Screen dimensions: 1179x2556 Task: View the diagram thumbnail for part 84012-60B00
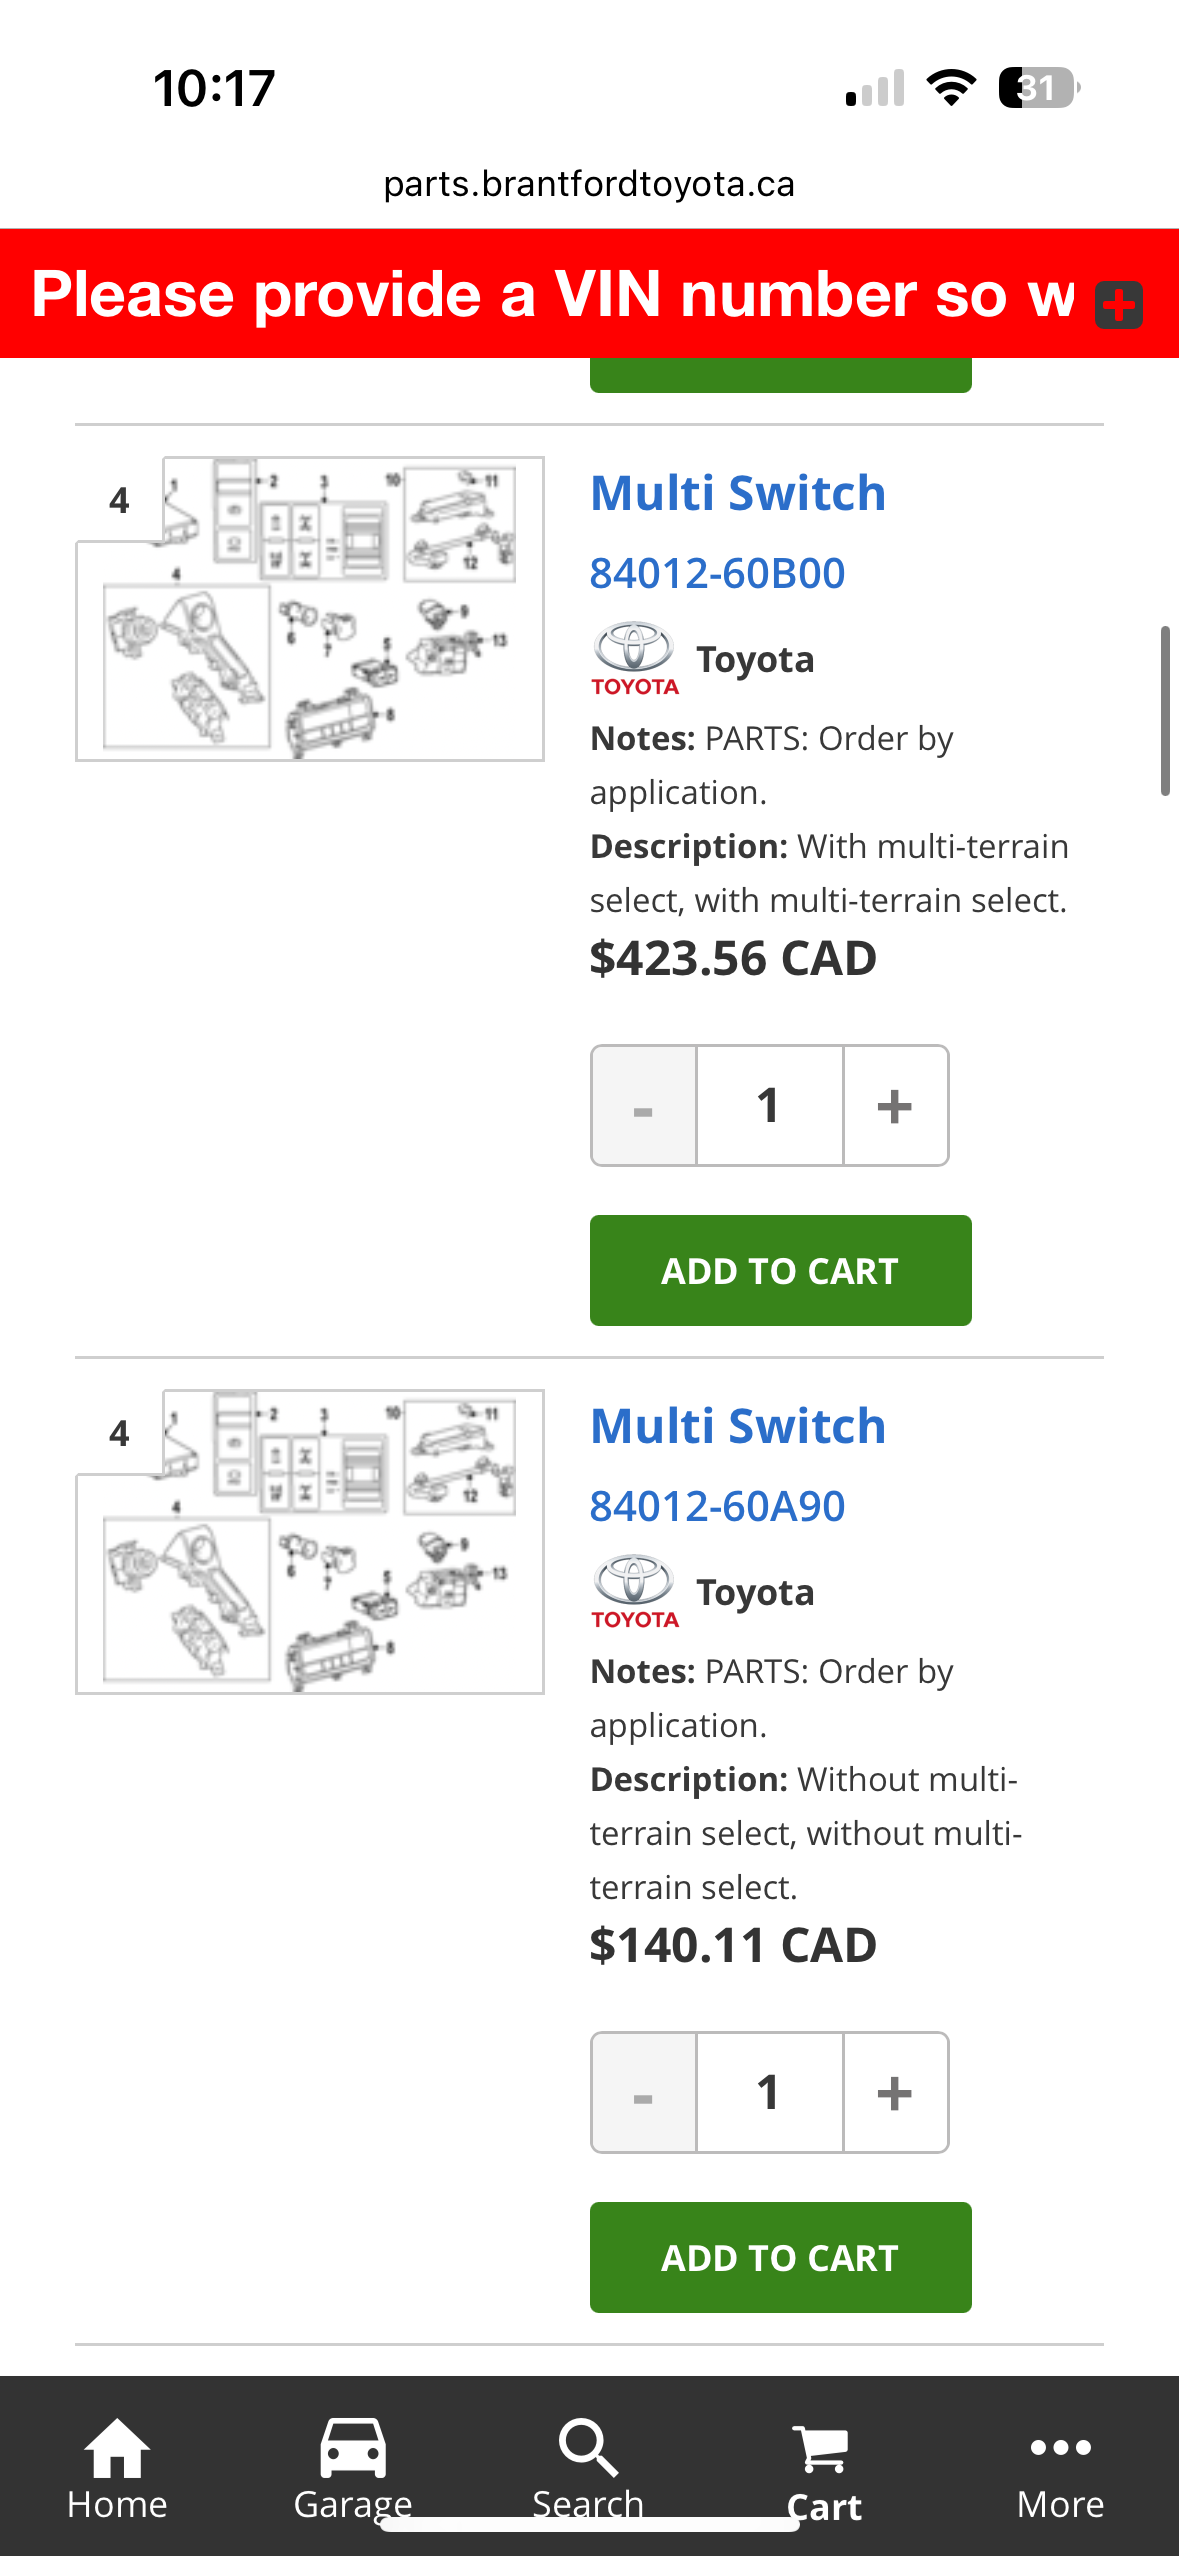click(310, 609)
